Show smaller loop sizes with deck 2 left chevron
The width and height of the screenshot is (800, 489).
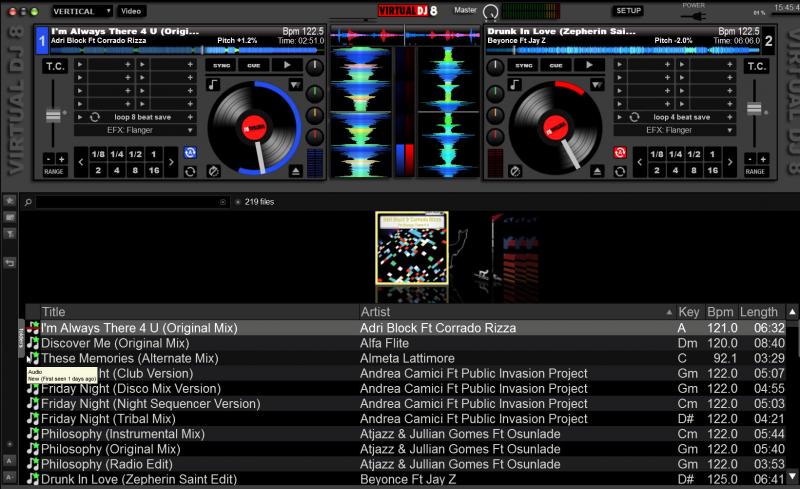click(x=639, y=162)
